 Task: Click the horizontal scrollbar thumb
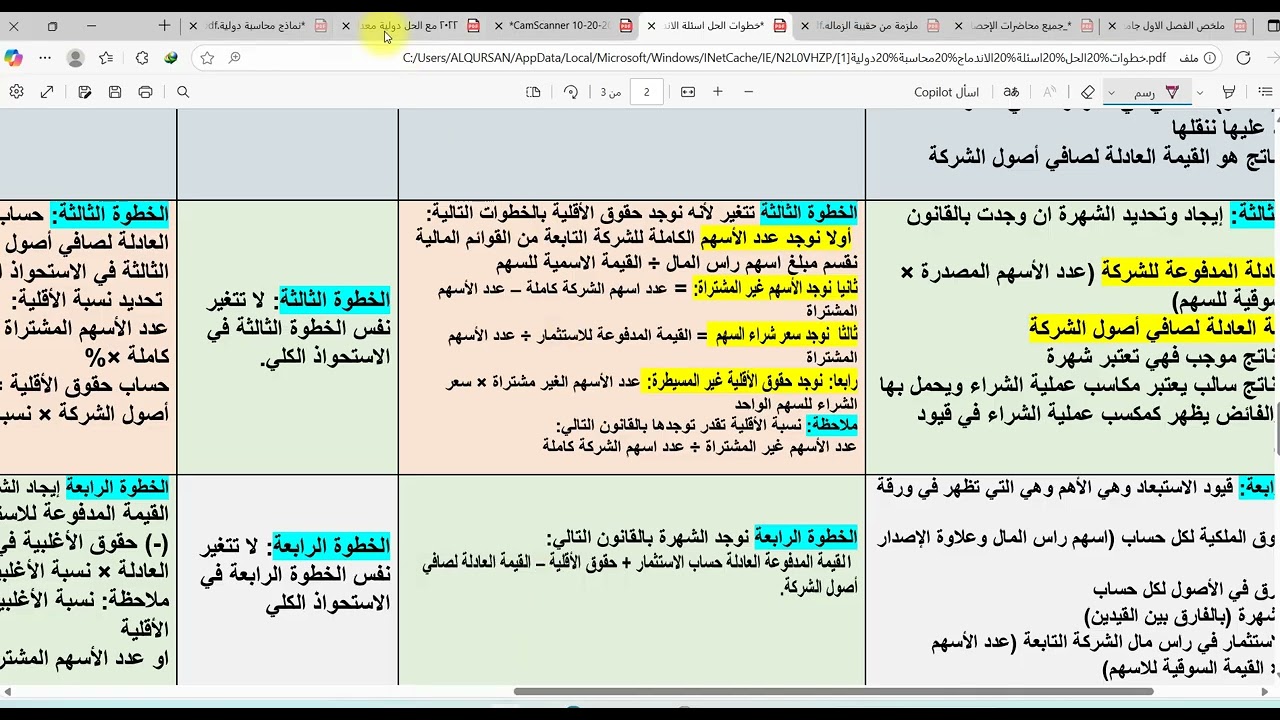tap(833, 691)
